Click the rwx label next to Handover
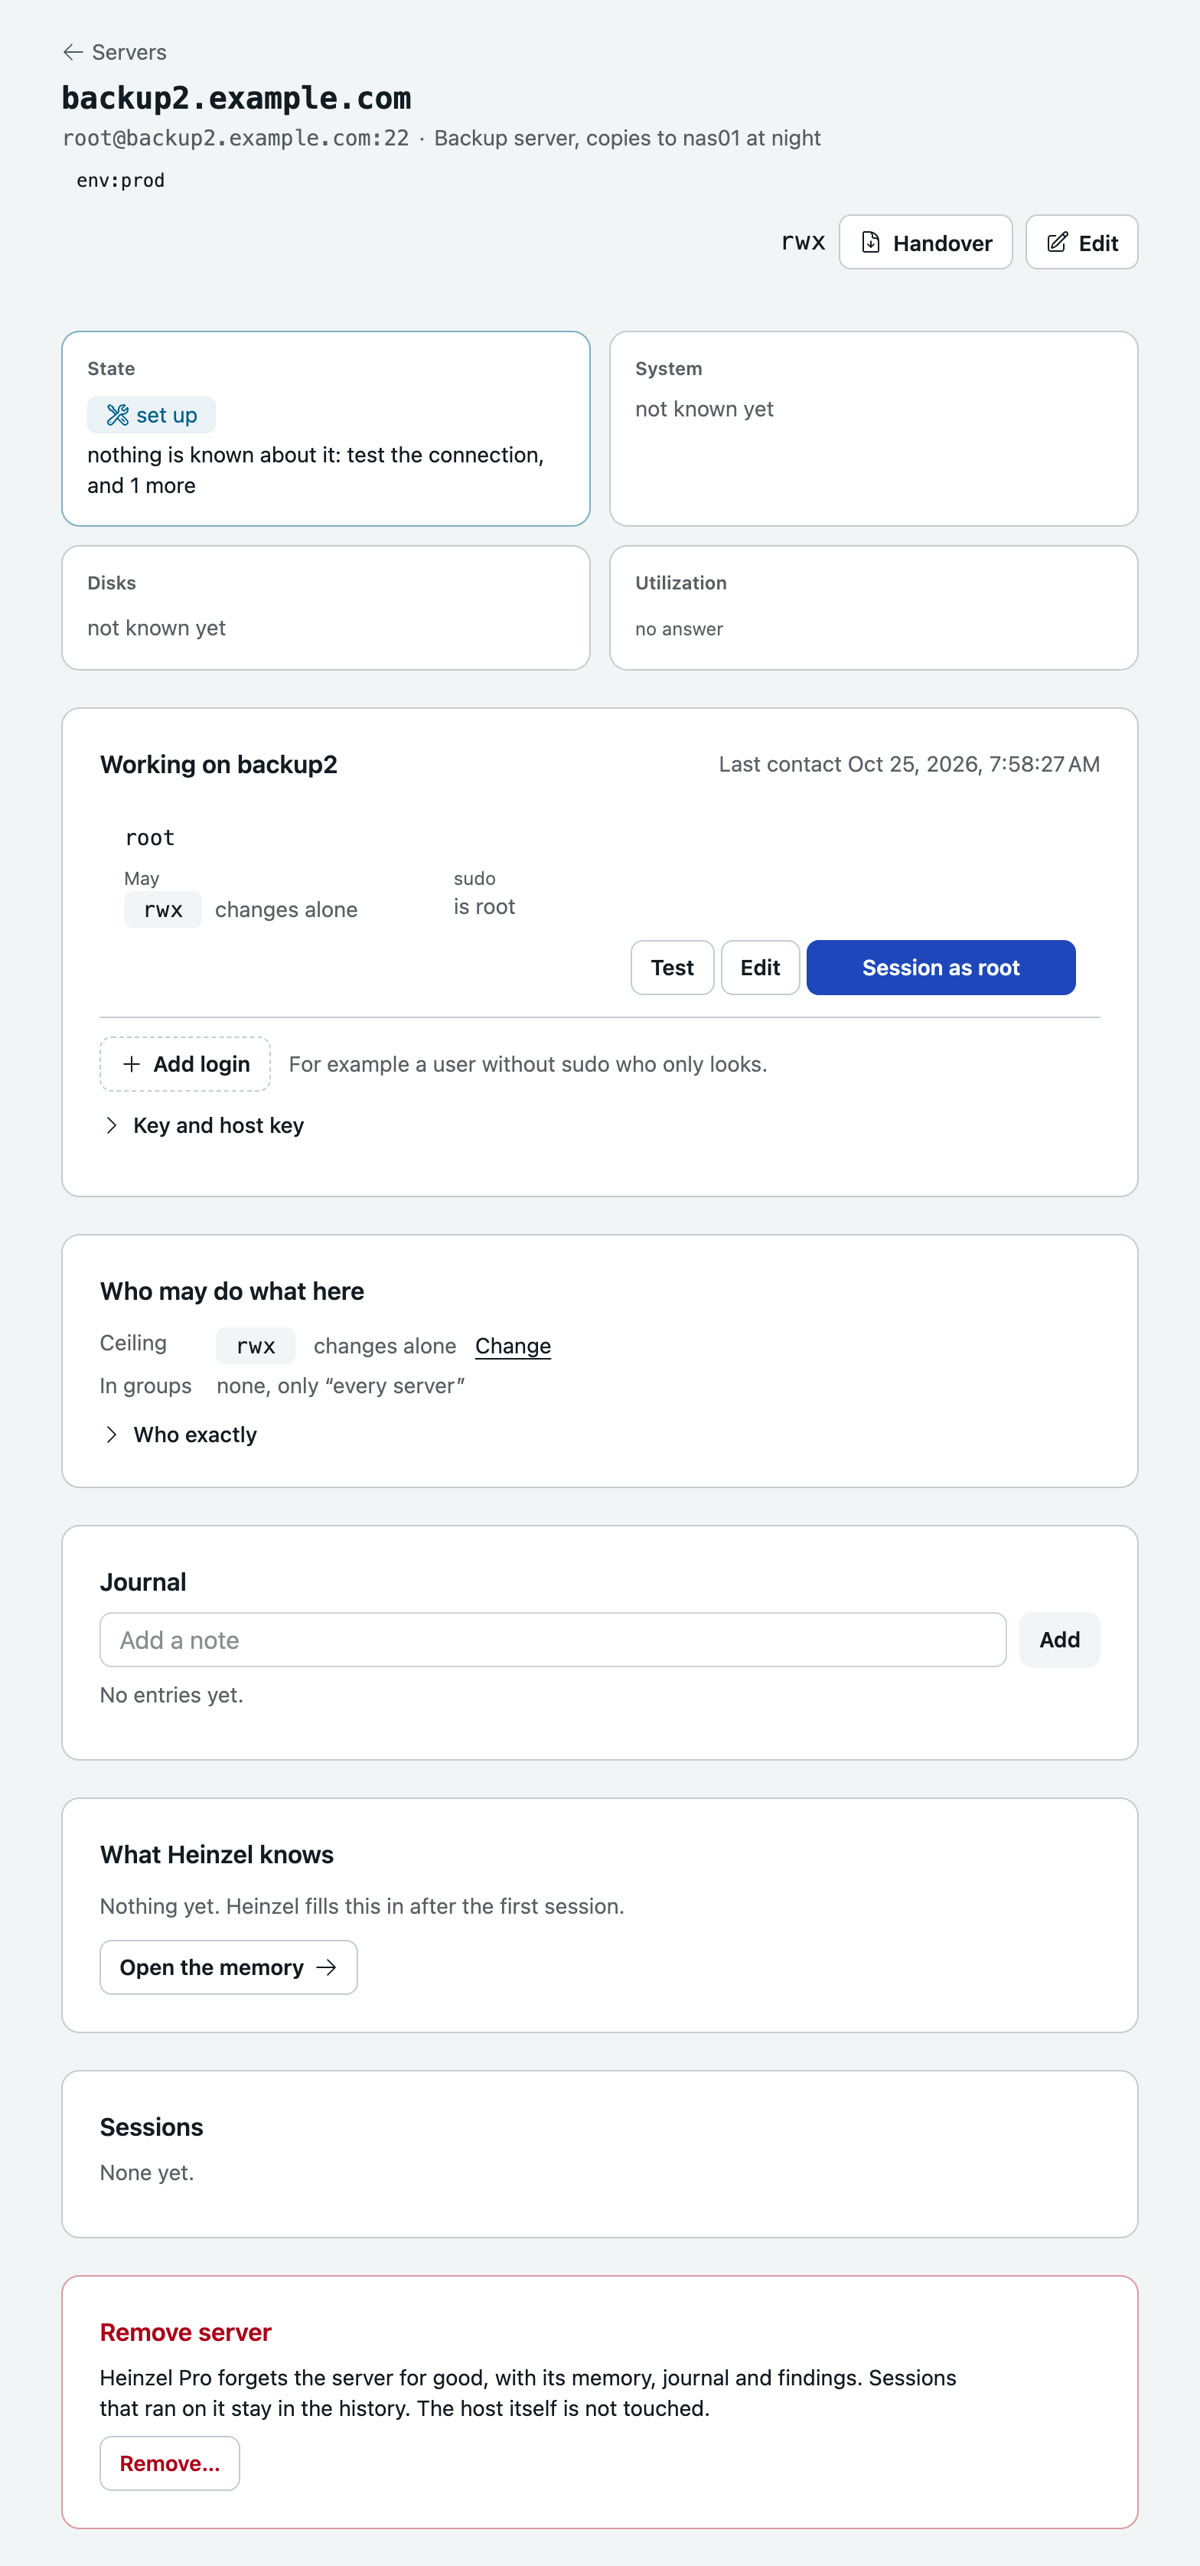1200x2566 pixels. pyautogui.click(x=803, y=242)
